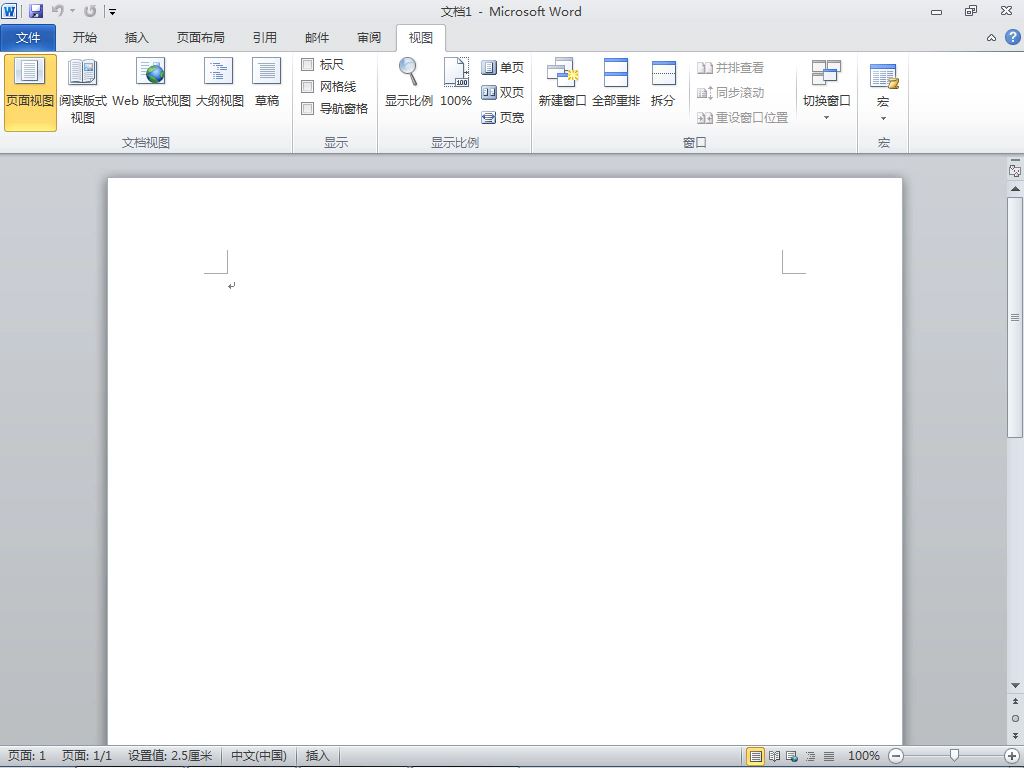This screenshot has height=768, width=1024.
Task: Save document via quick access toolbar
Action: [x=36, y=10]
